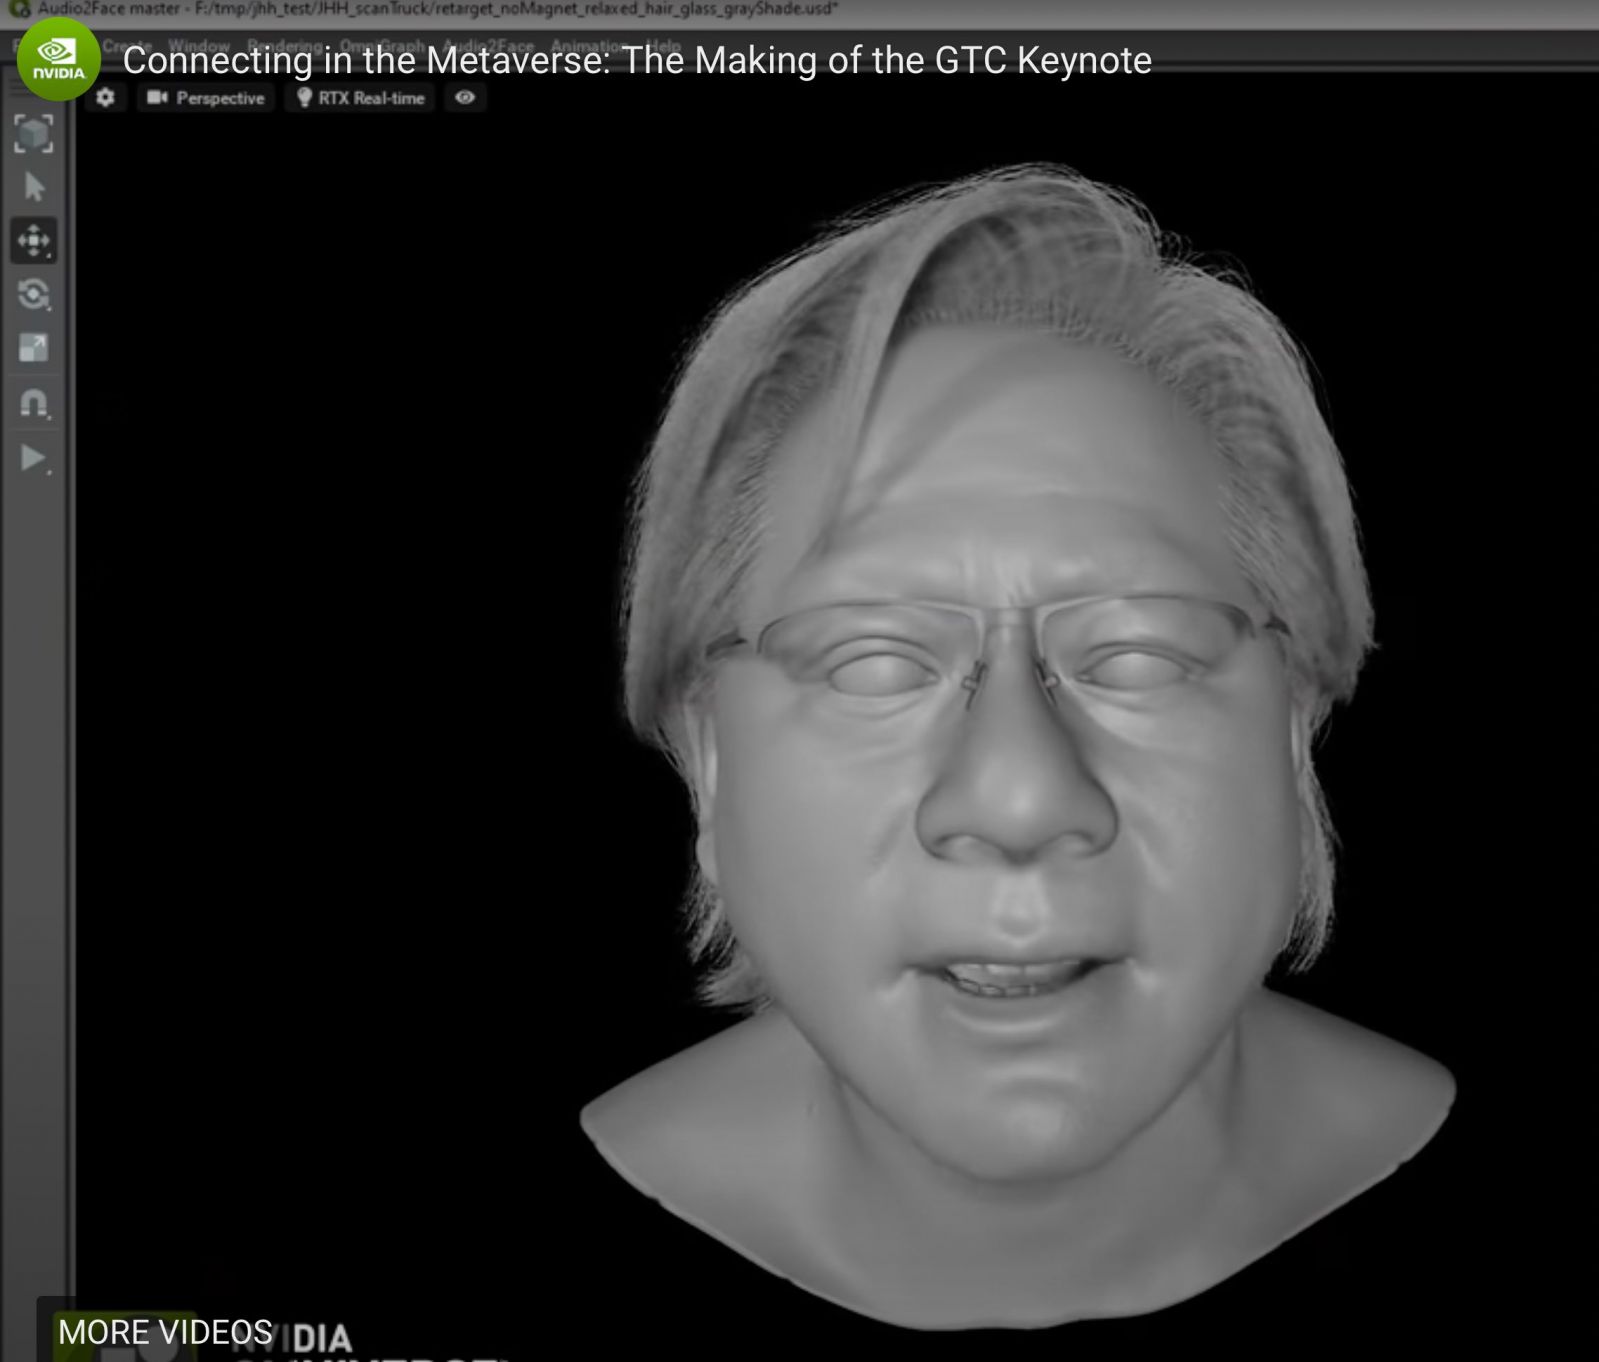Click the Audio2Face window title text
The width and height of the screenshot is (1599, 1362).
tap(437, 9)
